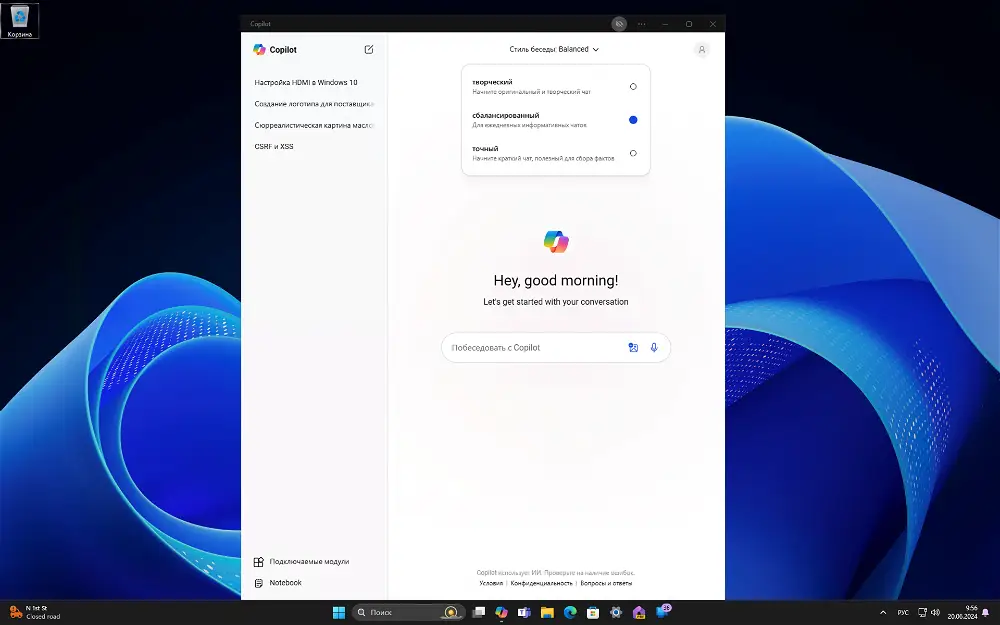Click the crossed-eye icon in title bar
Image resolution: width=1000 pixels, height=625 pixels.
tap(619, 24)
